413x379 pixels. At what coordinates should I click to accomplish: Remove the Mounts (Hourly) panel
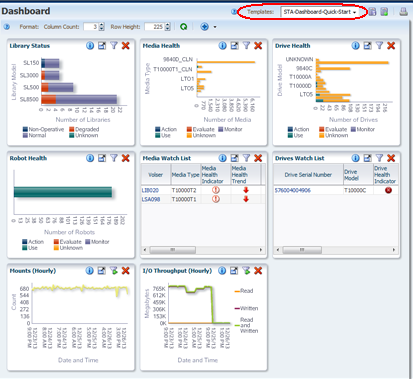pos(126,271)
